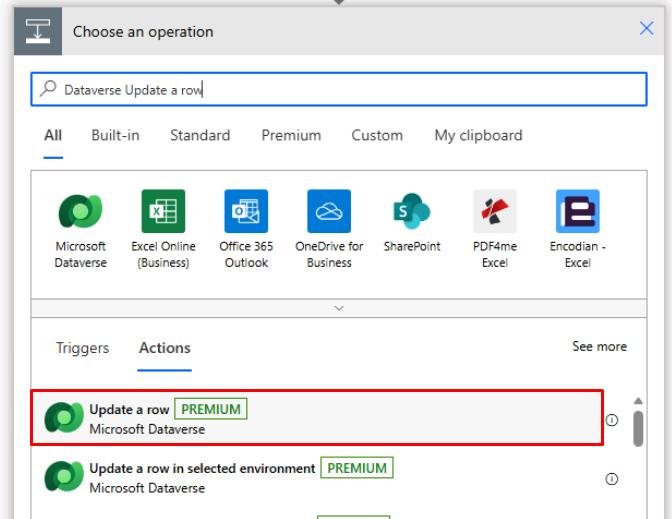Viewport: 672px width, 519px height.
Task: Select the Update a row Dataverse action
Action: tap(317, 417)
